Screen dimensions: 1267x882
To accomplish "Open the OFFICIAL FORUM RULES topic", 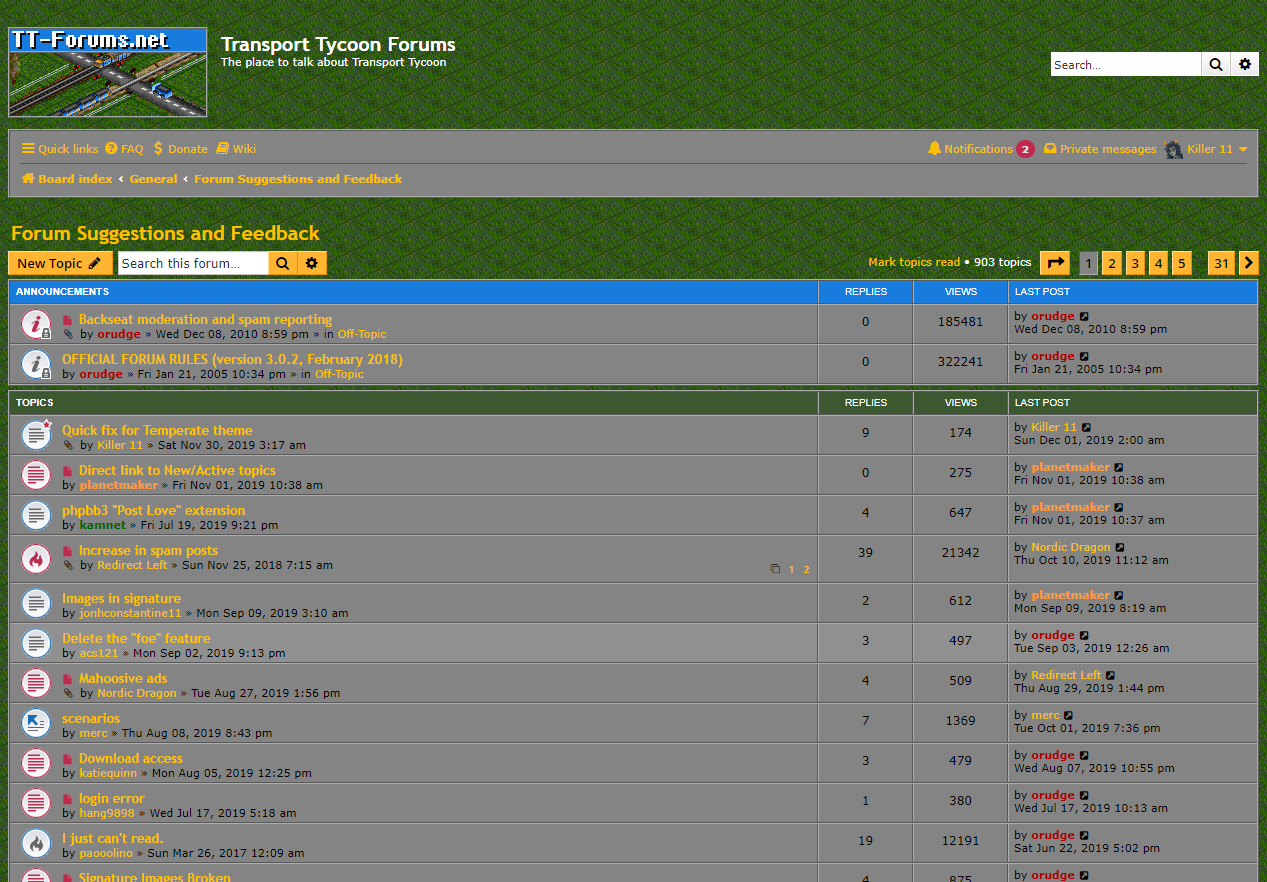I will (x=232, y=359).
